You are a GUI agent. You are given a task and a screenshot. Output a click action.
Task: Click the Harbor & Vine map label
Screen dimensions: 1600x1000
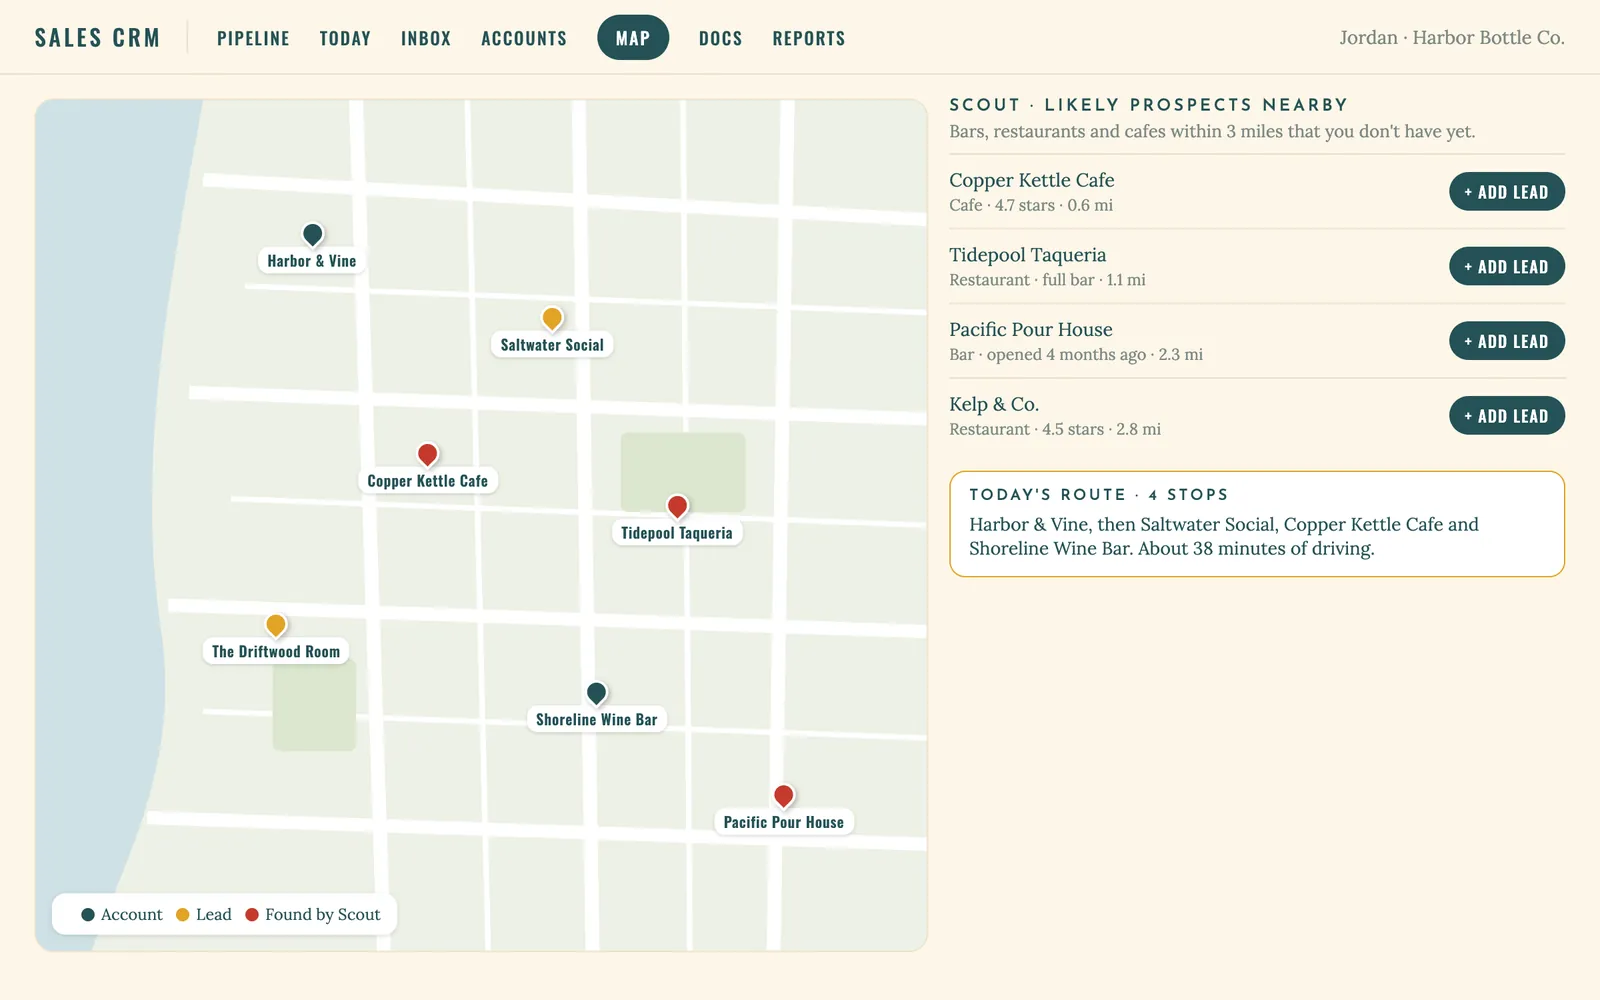[x=312, y=261]
